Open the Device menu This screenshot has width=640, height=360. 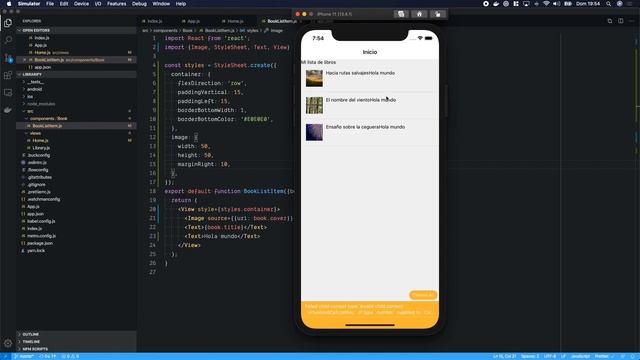pyautogui.click(x=81, y=4)
